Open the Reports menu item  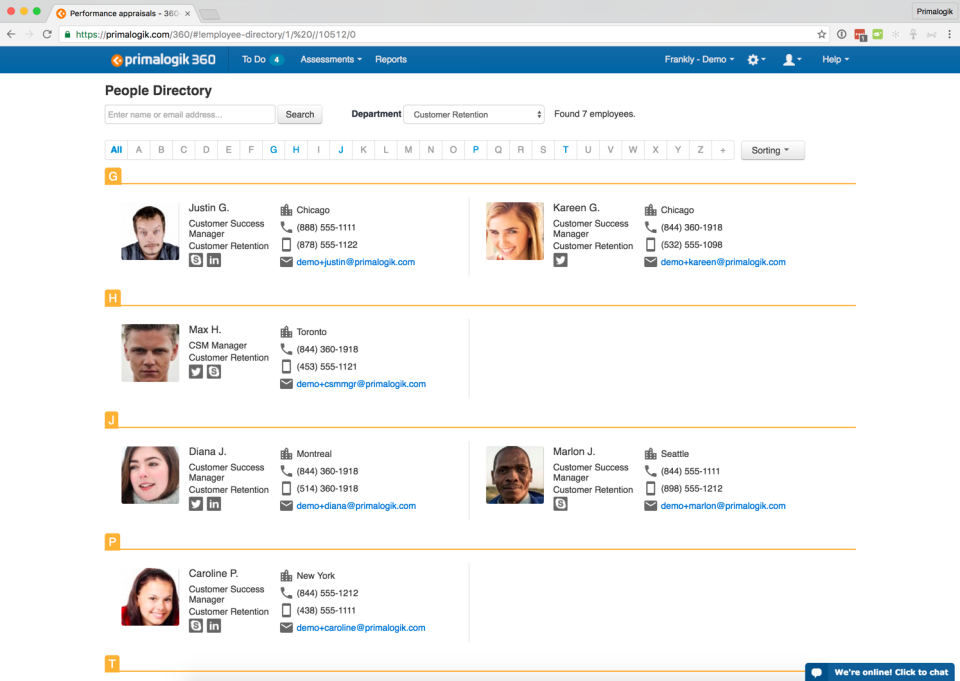[x=391, y=59]
